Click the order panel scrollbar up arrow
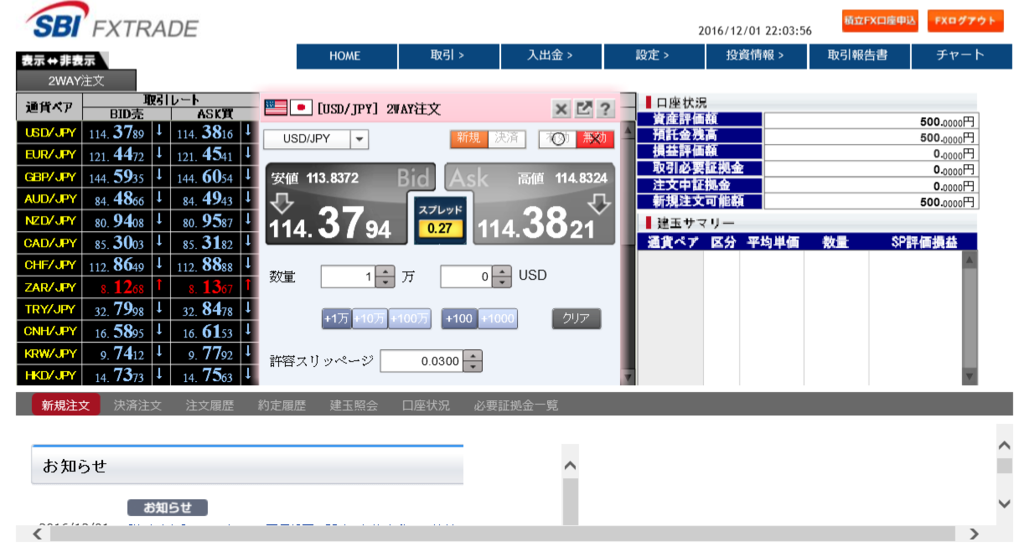Screen dimensions: 1024x547 pos(628,130)
